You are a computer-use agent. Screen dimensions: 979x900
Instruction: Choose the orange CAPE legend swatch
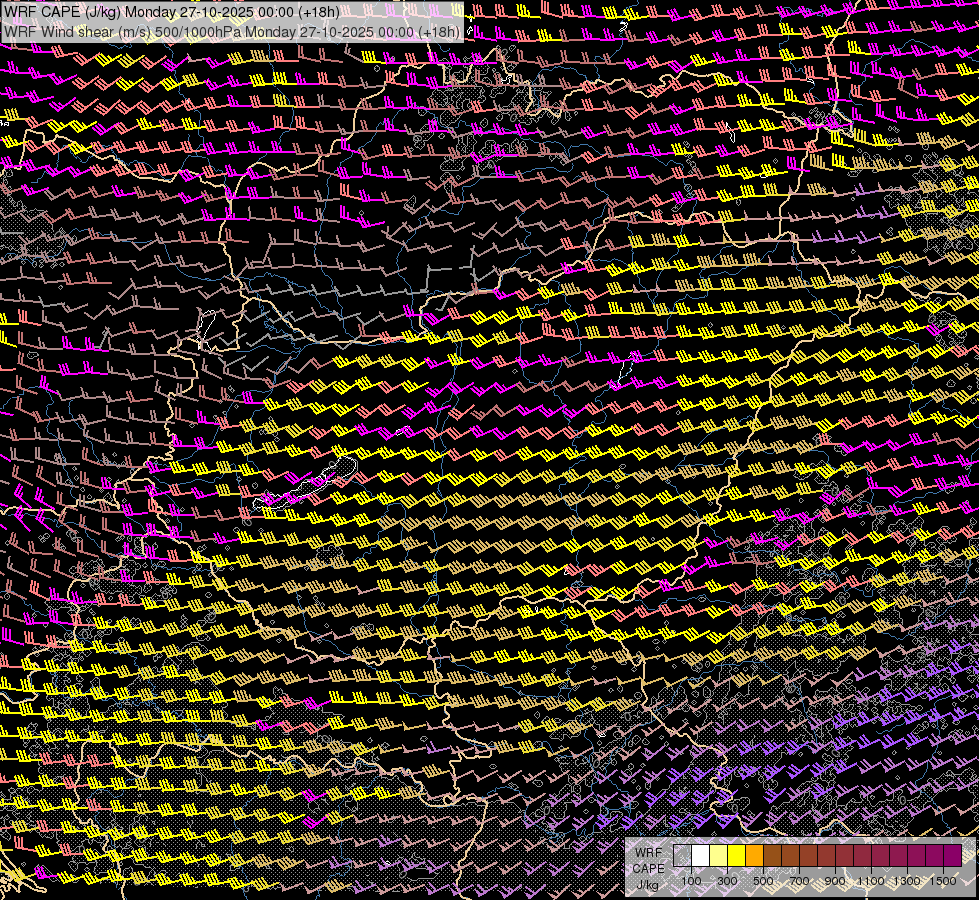[755, 856]
